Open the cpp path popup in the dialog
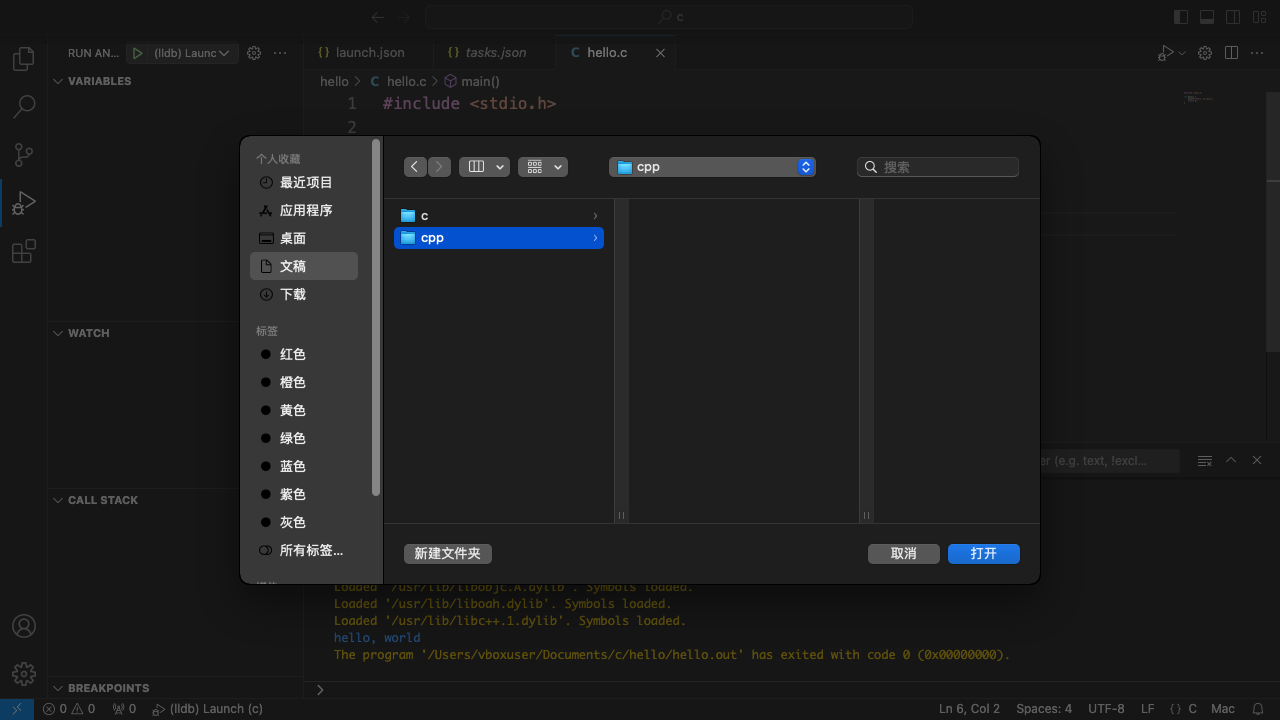 [712, 167]
